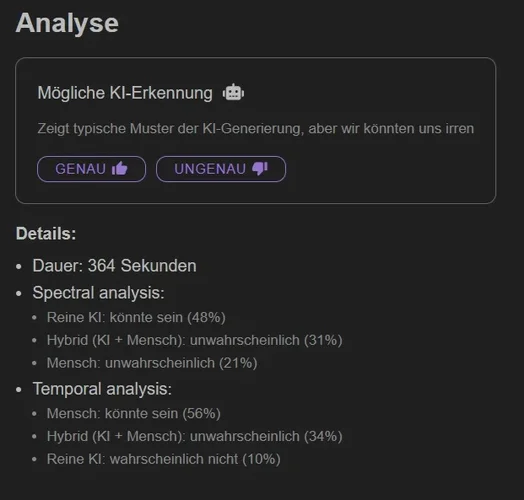Viewport: 524px width, 500px height.
Task: Click the thumbs-down icon in UNGENAU
Action: tap(260, 168)
